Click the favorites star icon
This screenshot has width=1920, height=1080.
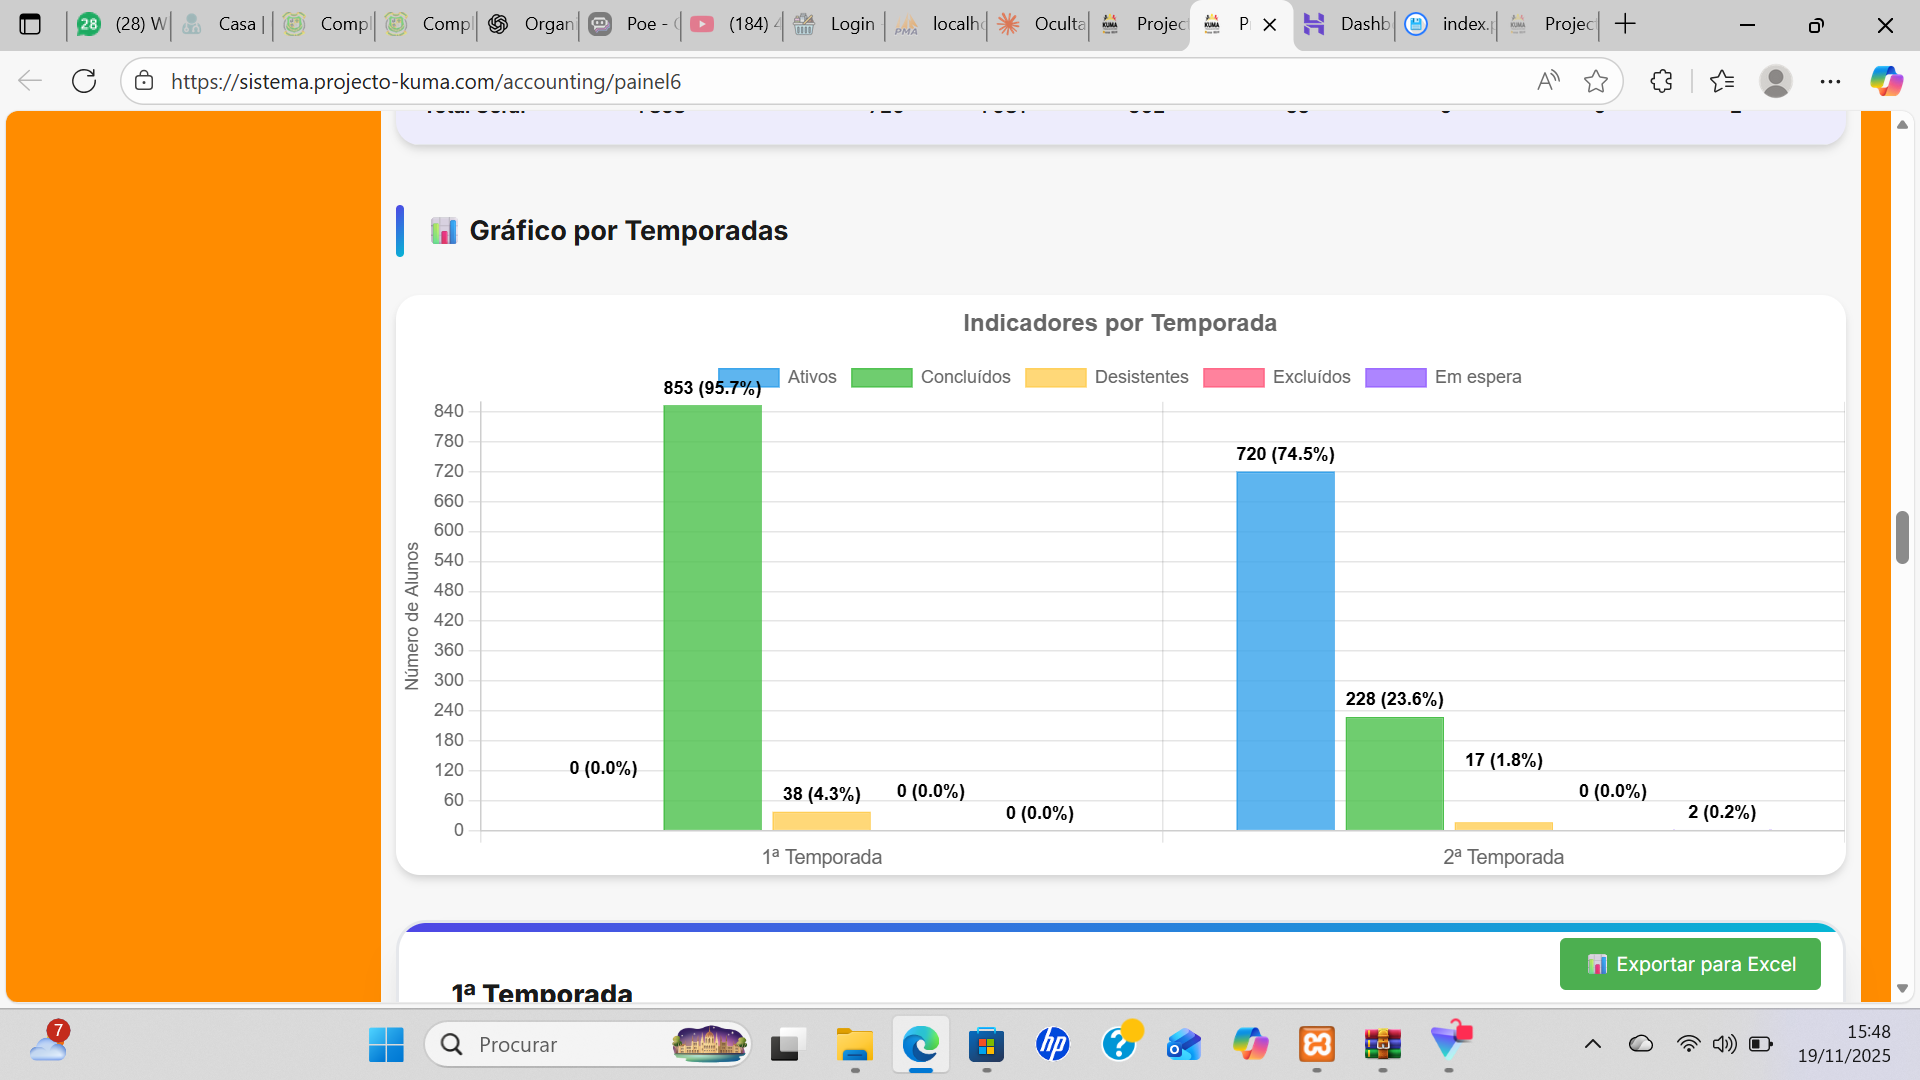[1596, 81]
